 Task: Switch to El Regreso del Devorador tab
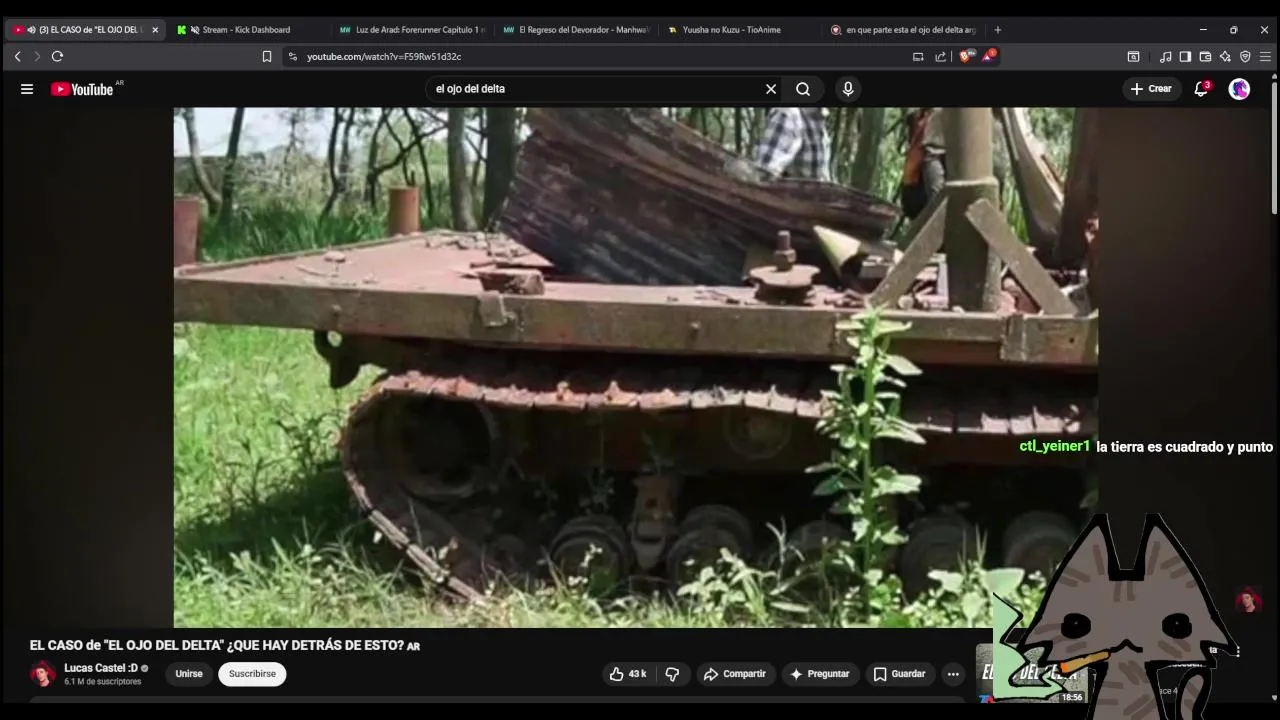575,30
